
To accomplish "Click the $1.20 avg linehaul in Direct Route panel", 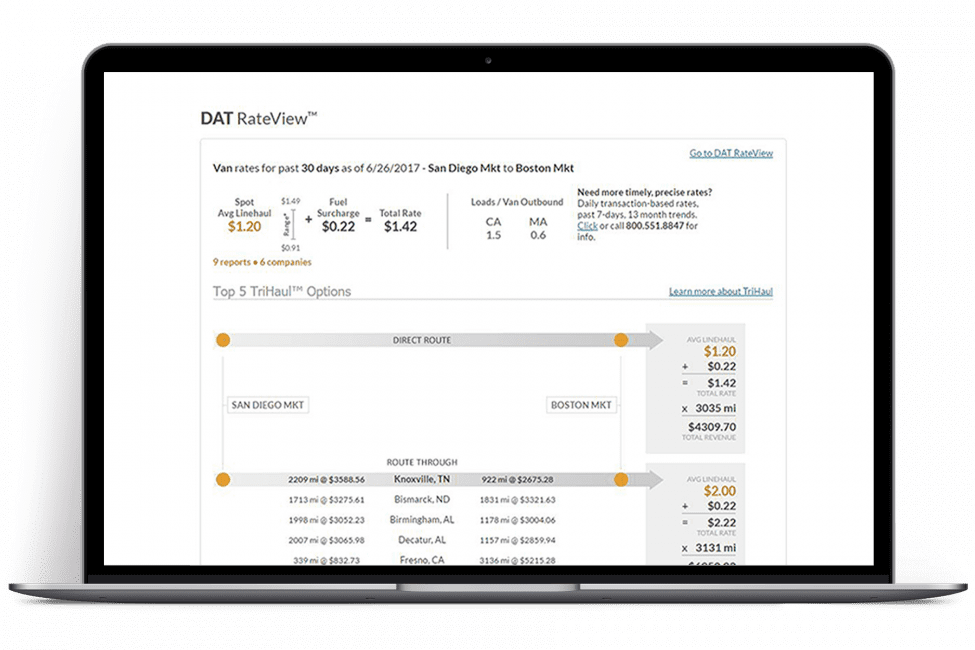I will click(719, 351).
